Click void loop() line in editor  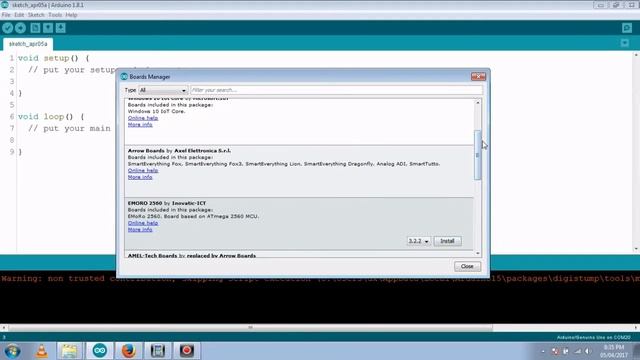(x=51, y=116)
